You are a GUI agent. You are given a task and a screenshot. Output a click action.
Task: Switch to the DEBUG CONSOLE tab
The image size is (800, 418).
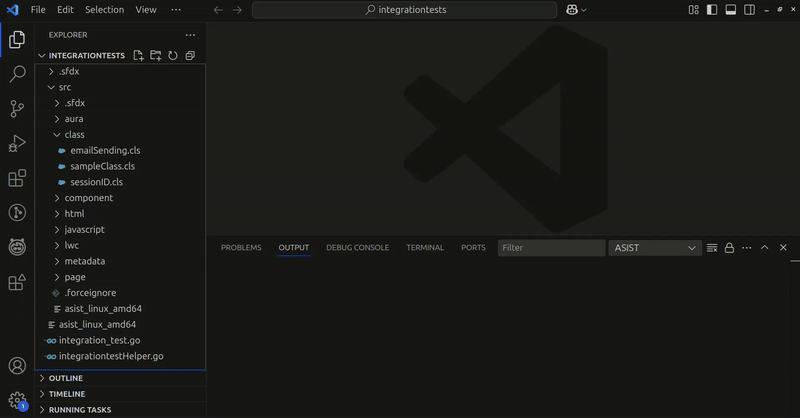tap(357, 248)
